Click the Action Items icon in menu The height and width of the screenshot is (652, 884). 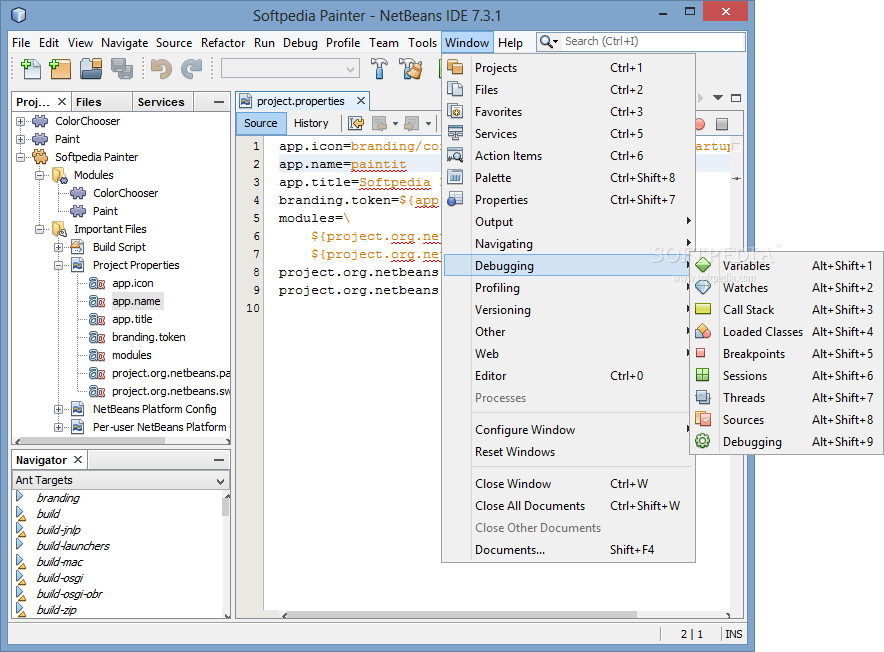coord(455,155)
